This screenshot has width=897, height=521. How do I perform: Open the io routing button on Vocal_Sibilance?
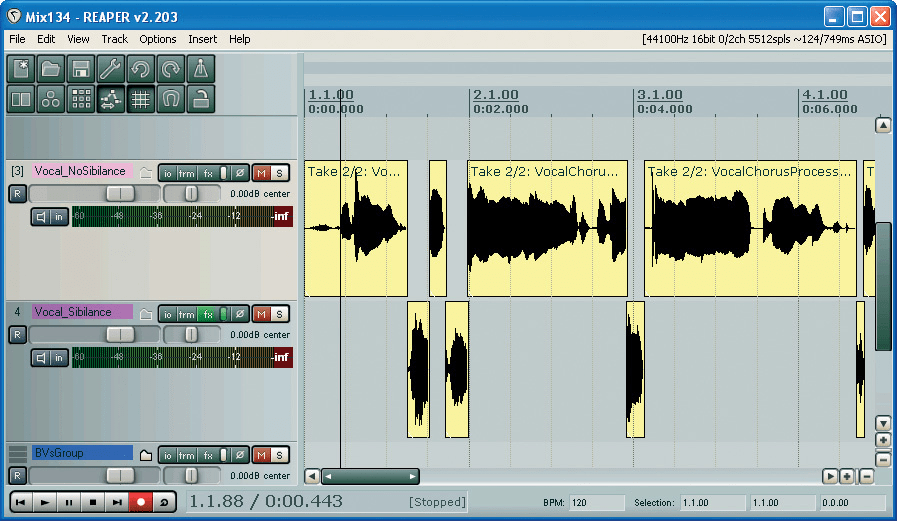(168, 314)
